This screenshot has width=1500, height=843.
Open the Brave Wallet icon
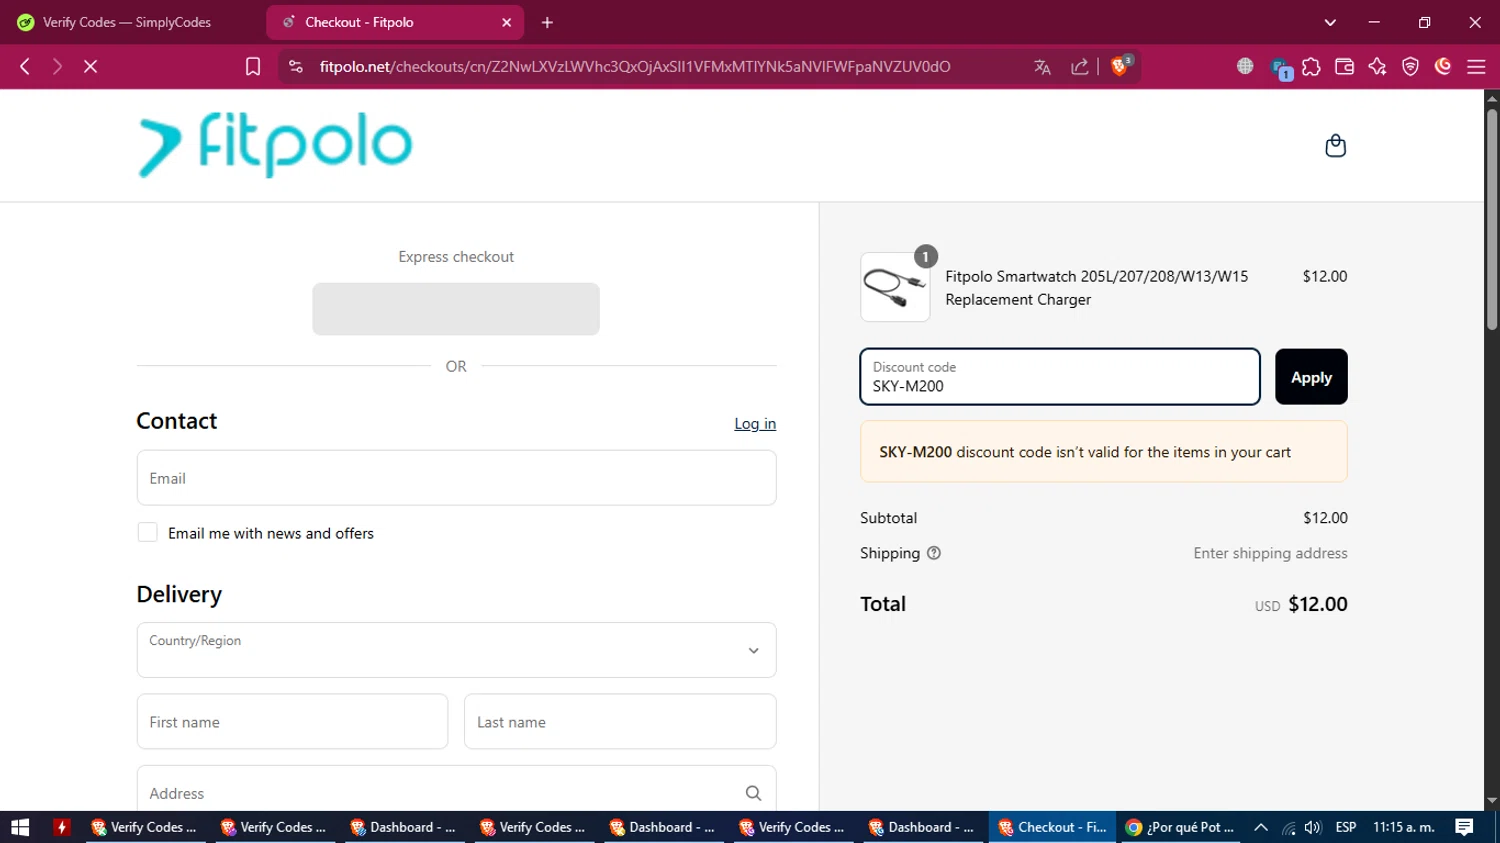click(1344, 66)
